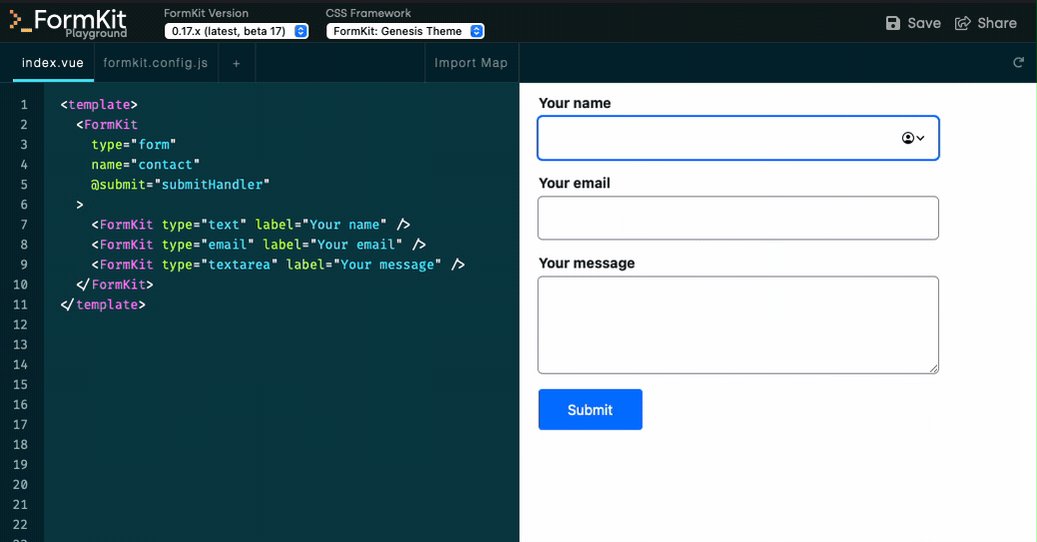Screen dimensions: 1037x542
Task: Click the closing </template> tag in code
Action: pos(103,305)
